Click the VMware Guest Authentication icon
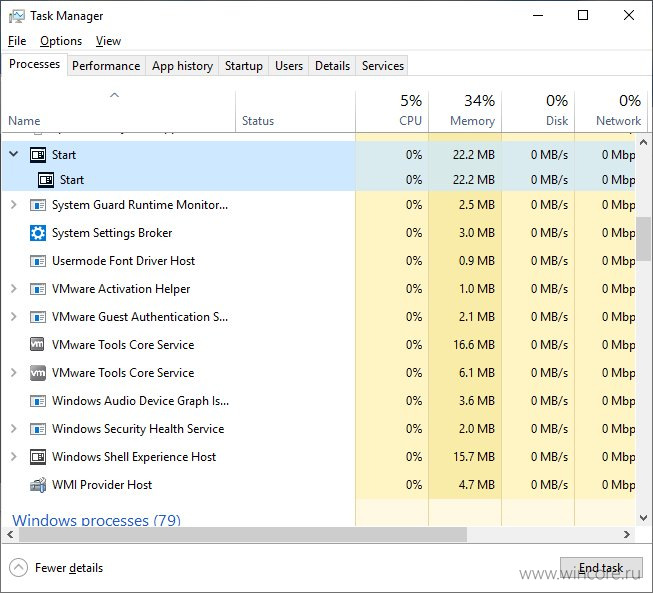This screenshot has height=593, width=653. click(38, 317)
